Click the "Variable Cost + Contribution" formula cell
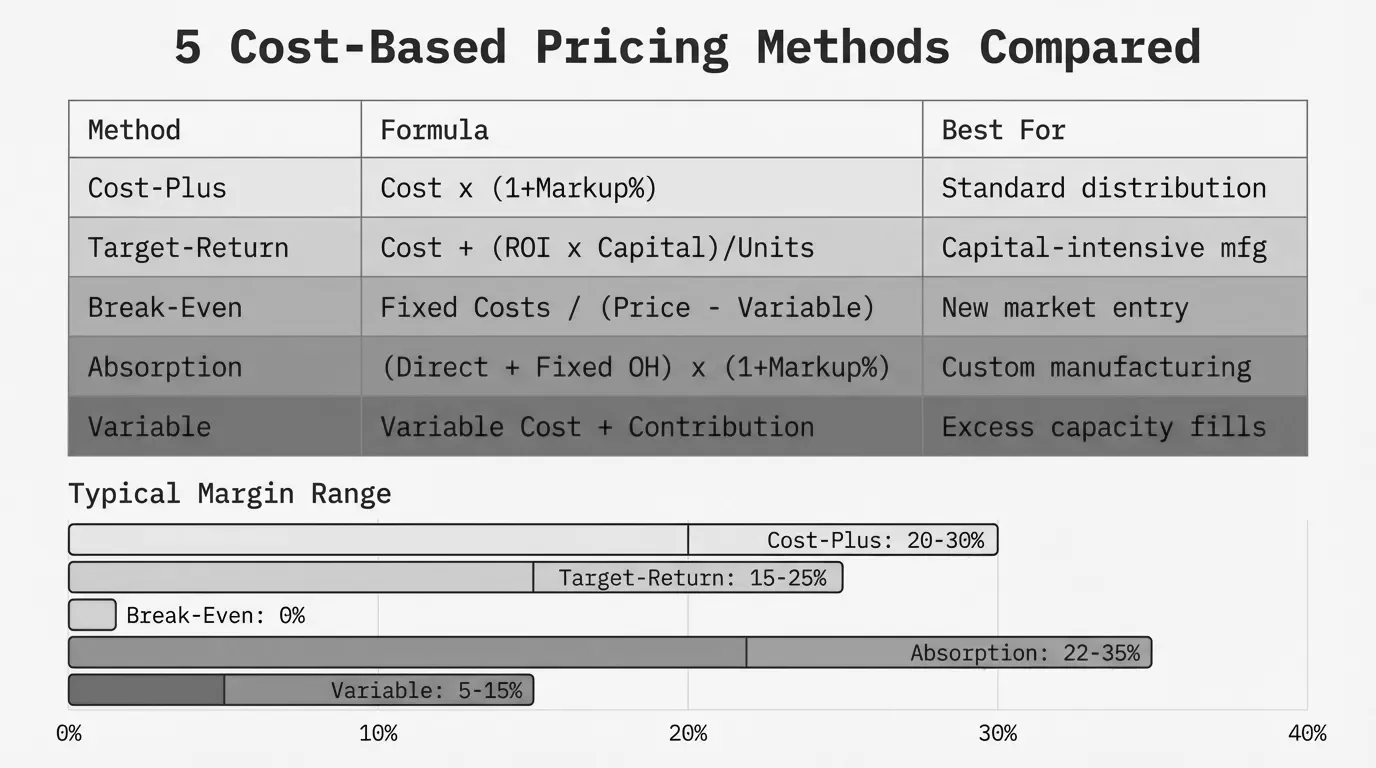1376x768 pixels. point(597,427)
